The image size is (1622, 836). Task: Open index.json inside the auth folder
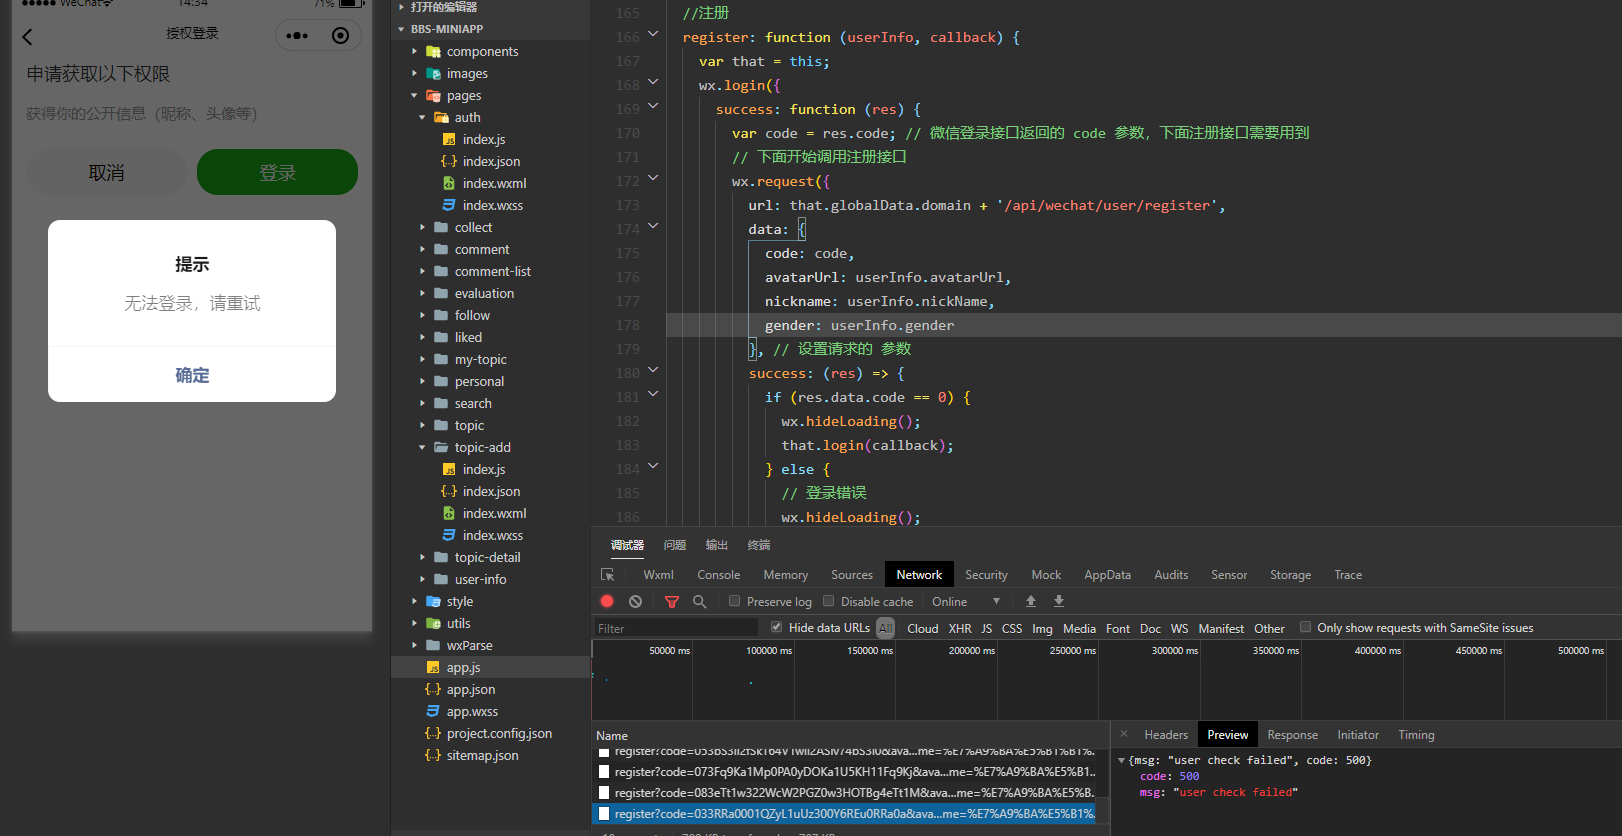pos(490,161)
